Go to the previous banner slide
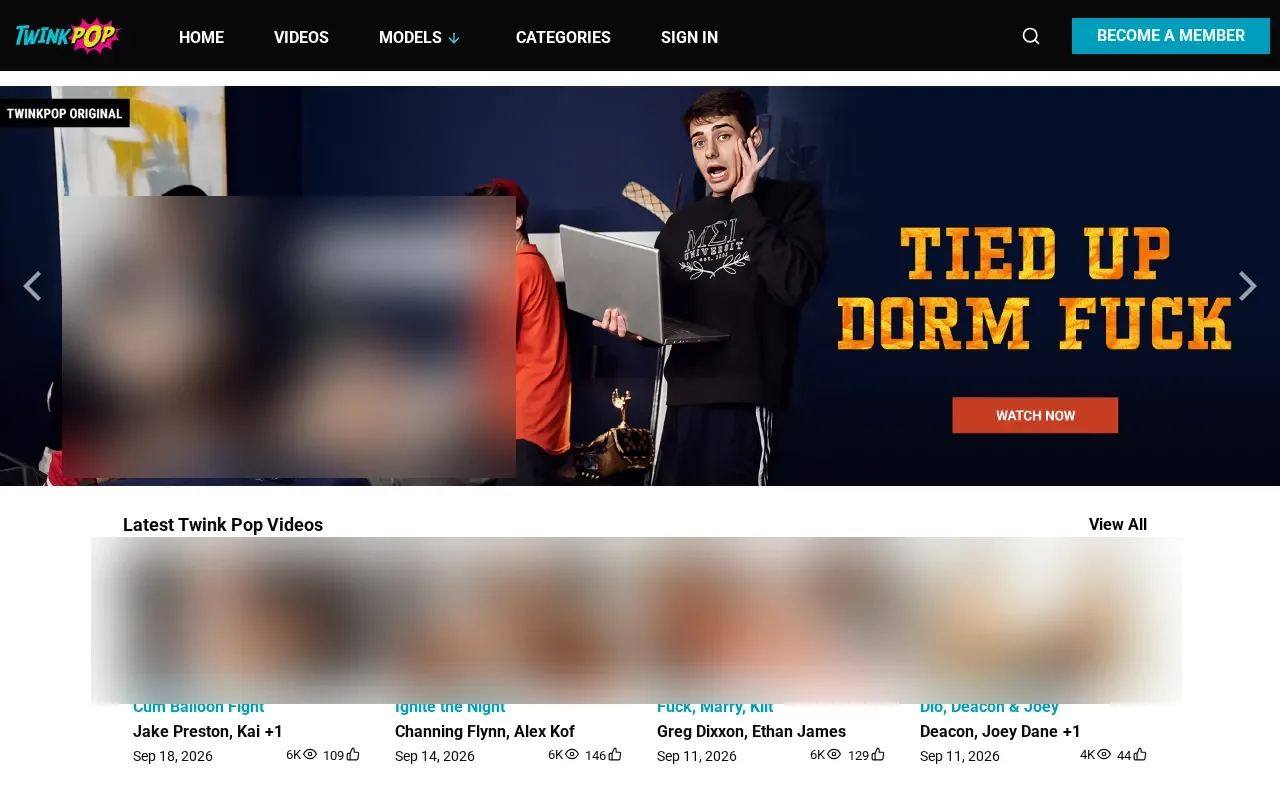 [32, 286]
